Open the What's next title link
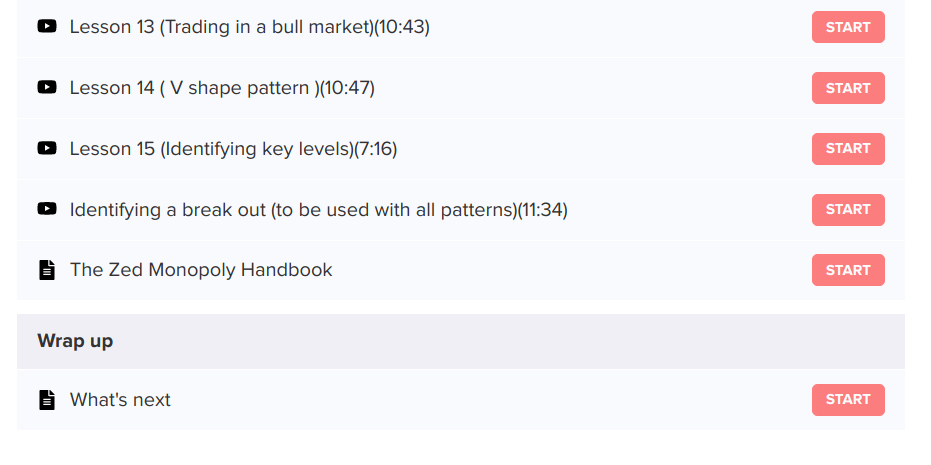This screenshot has width=931, height=465. pyautogui.click(x=120, y=400)
